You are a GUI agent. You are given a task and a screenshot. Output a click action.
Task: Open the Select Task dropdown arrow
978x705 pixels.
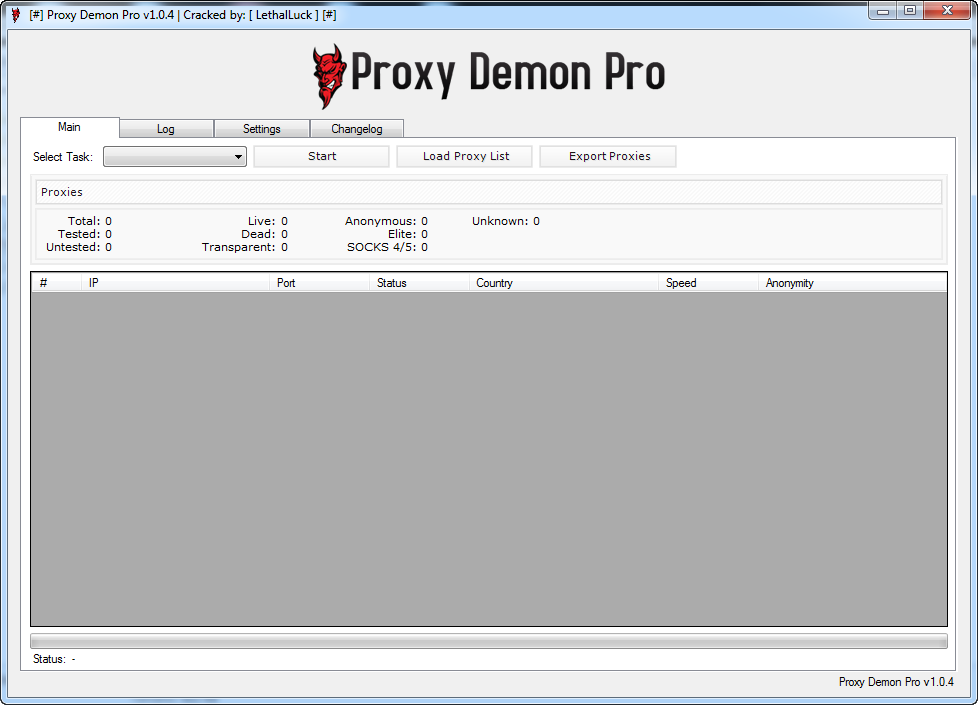pos(238,157)
